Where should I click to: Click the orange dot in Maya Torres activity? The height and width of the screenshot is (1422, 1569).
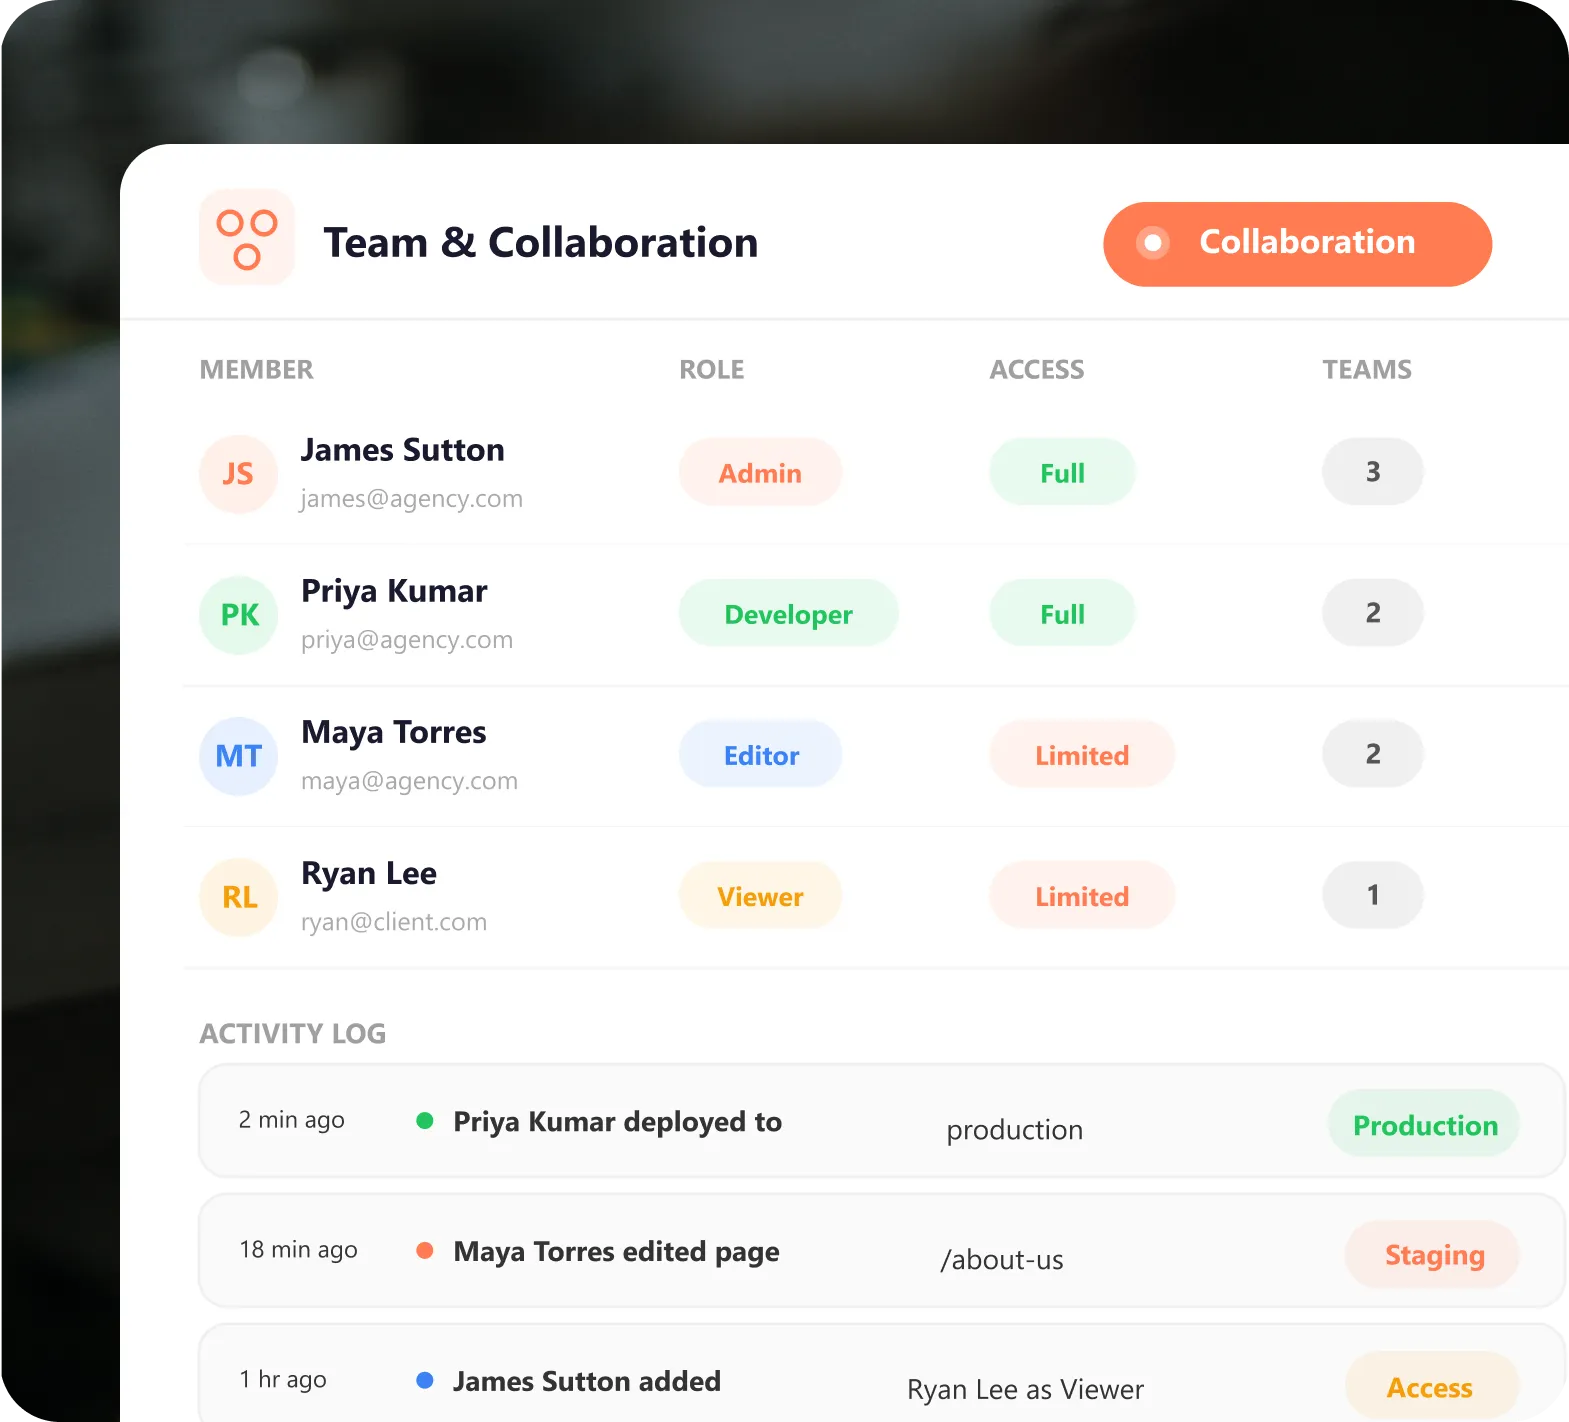(425, 1251)
